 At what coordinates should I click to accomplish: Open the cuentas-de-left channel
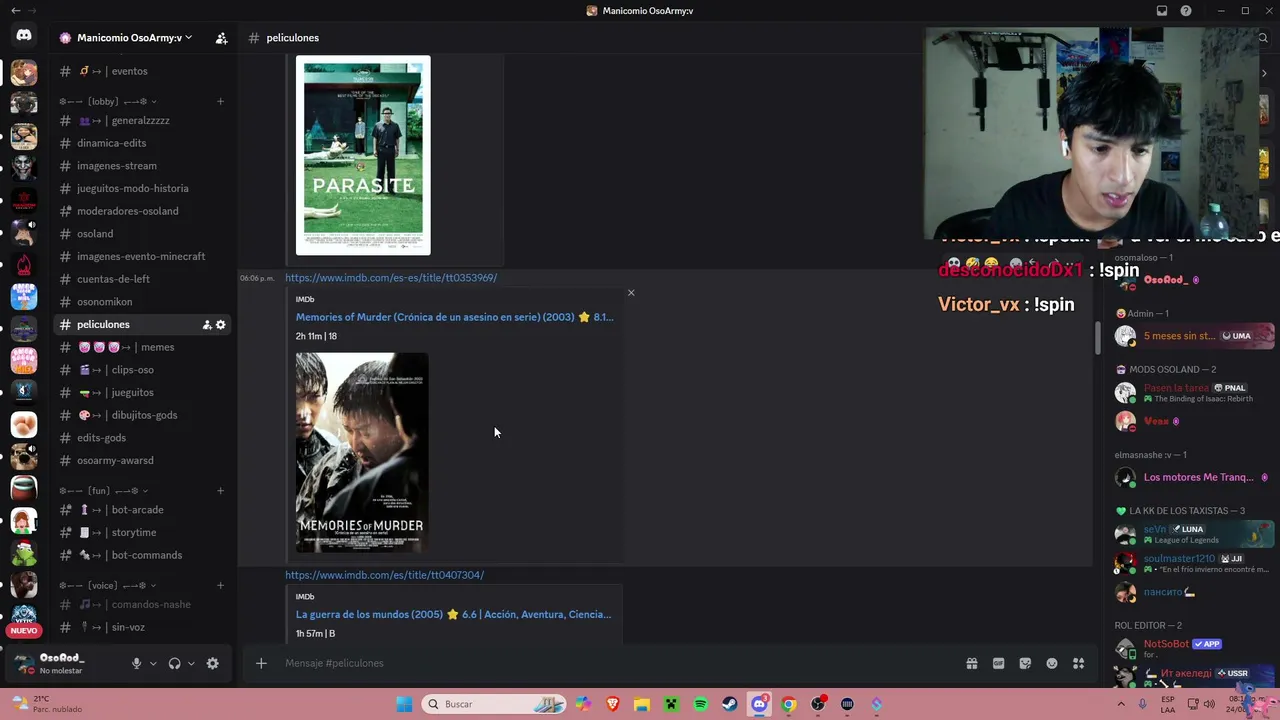click(142, 279)
